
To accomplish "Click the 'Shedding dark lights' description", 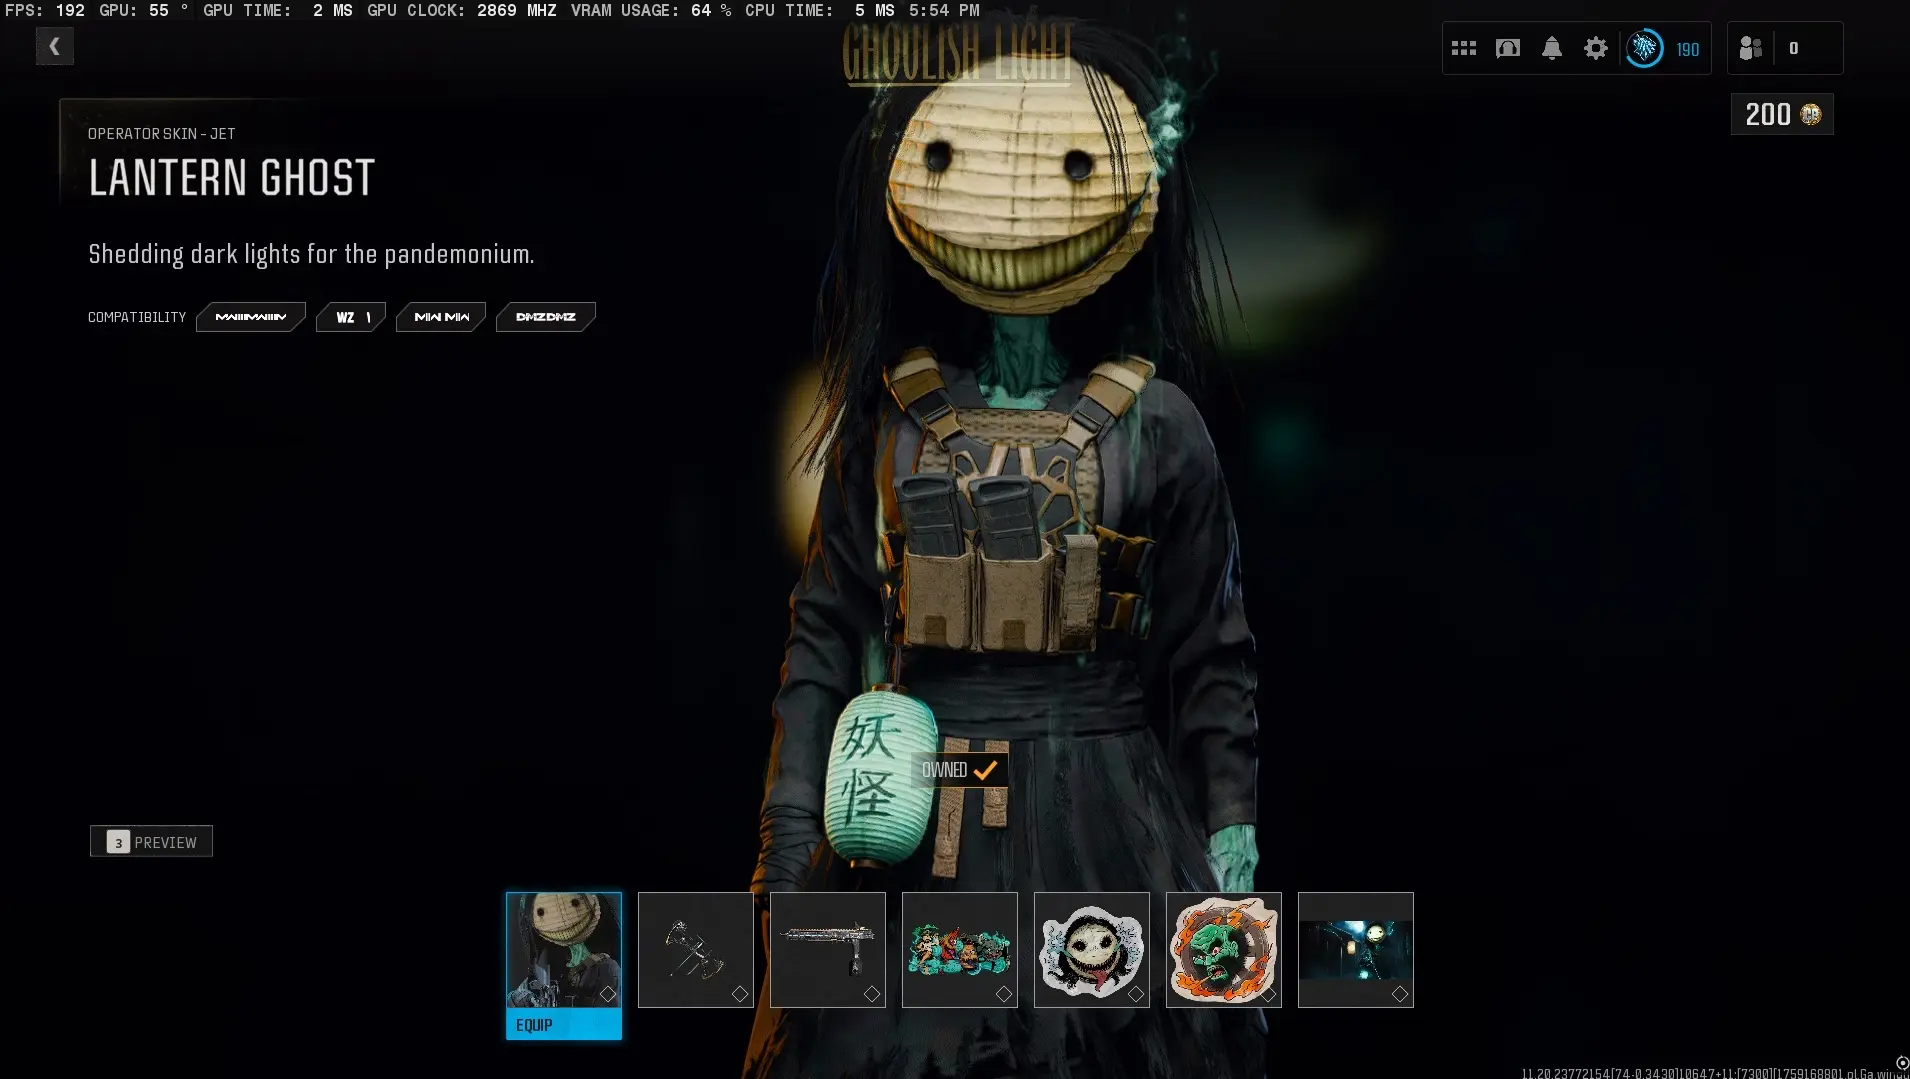I will point(311,254).
